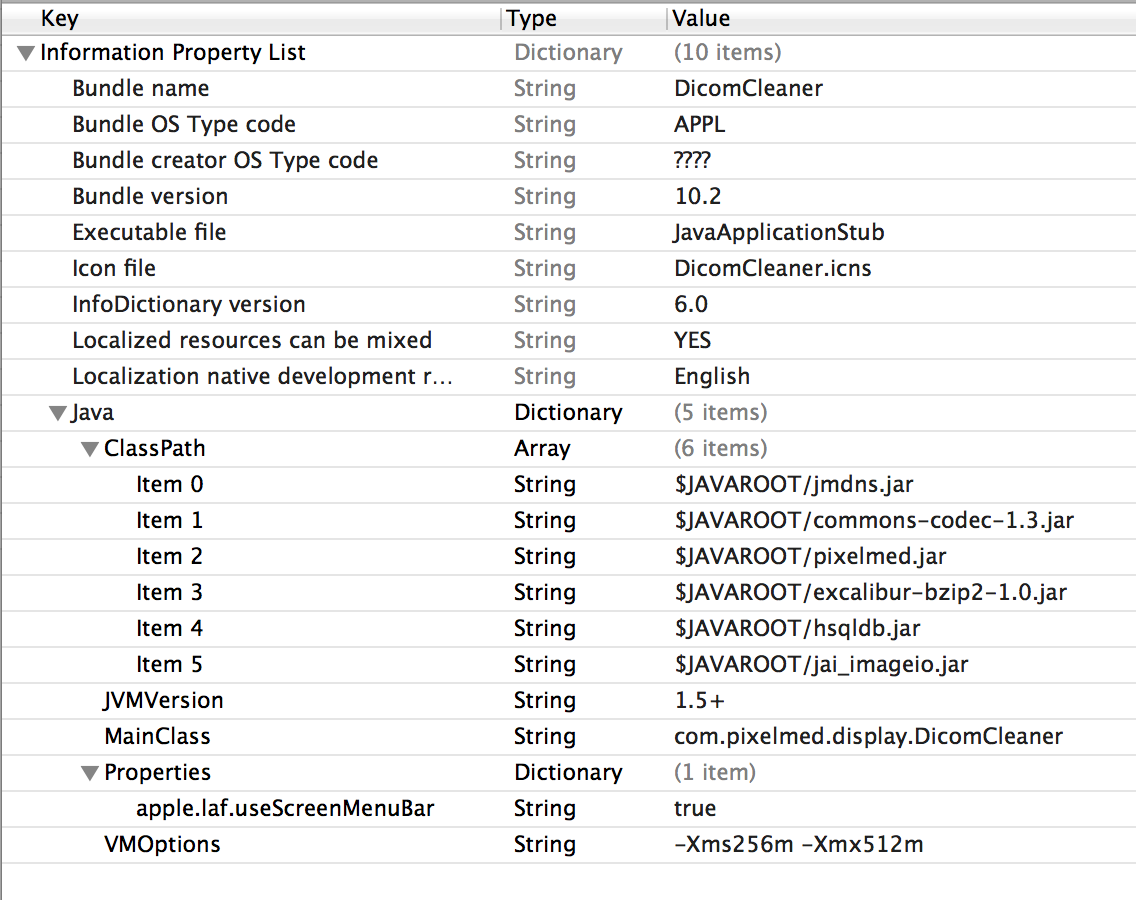Collapse the Properties dictionary triangle

[x=90, y=773]
